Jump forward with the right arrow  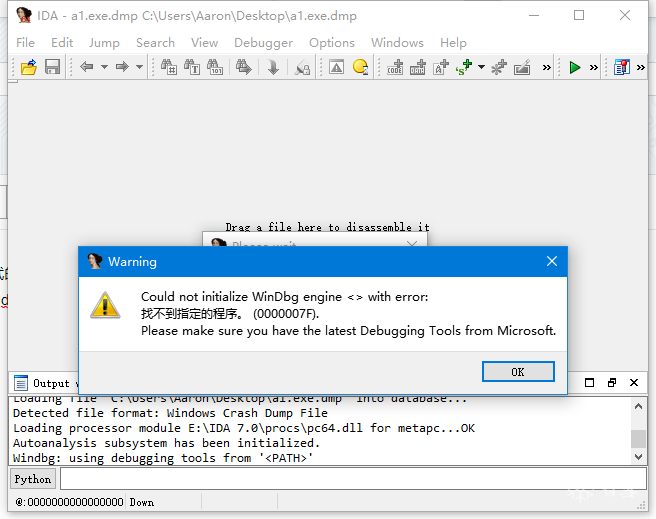click(x=122, y=67)
